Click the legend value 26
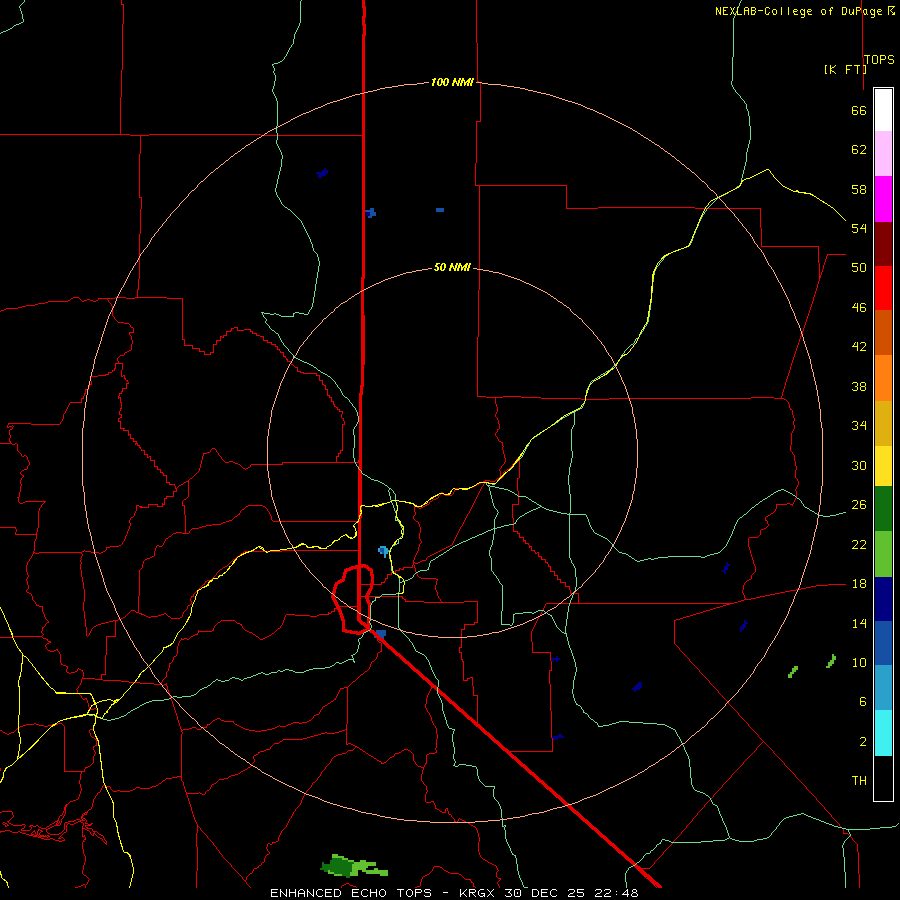900x900 pixels. [859, 505]
